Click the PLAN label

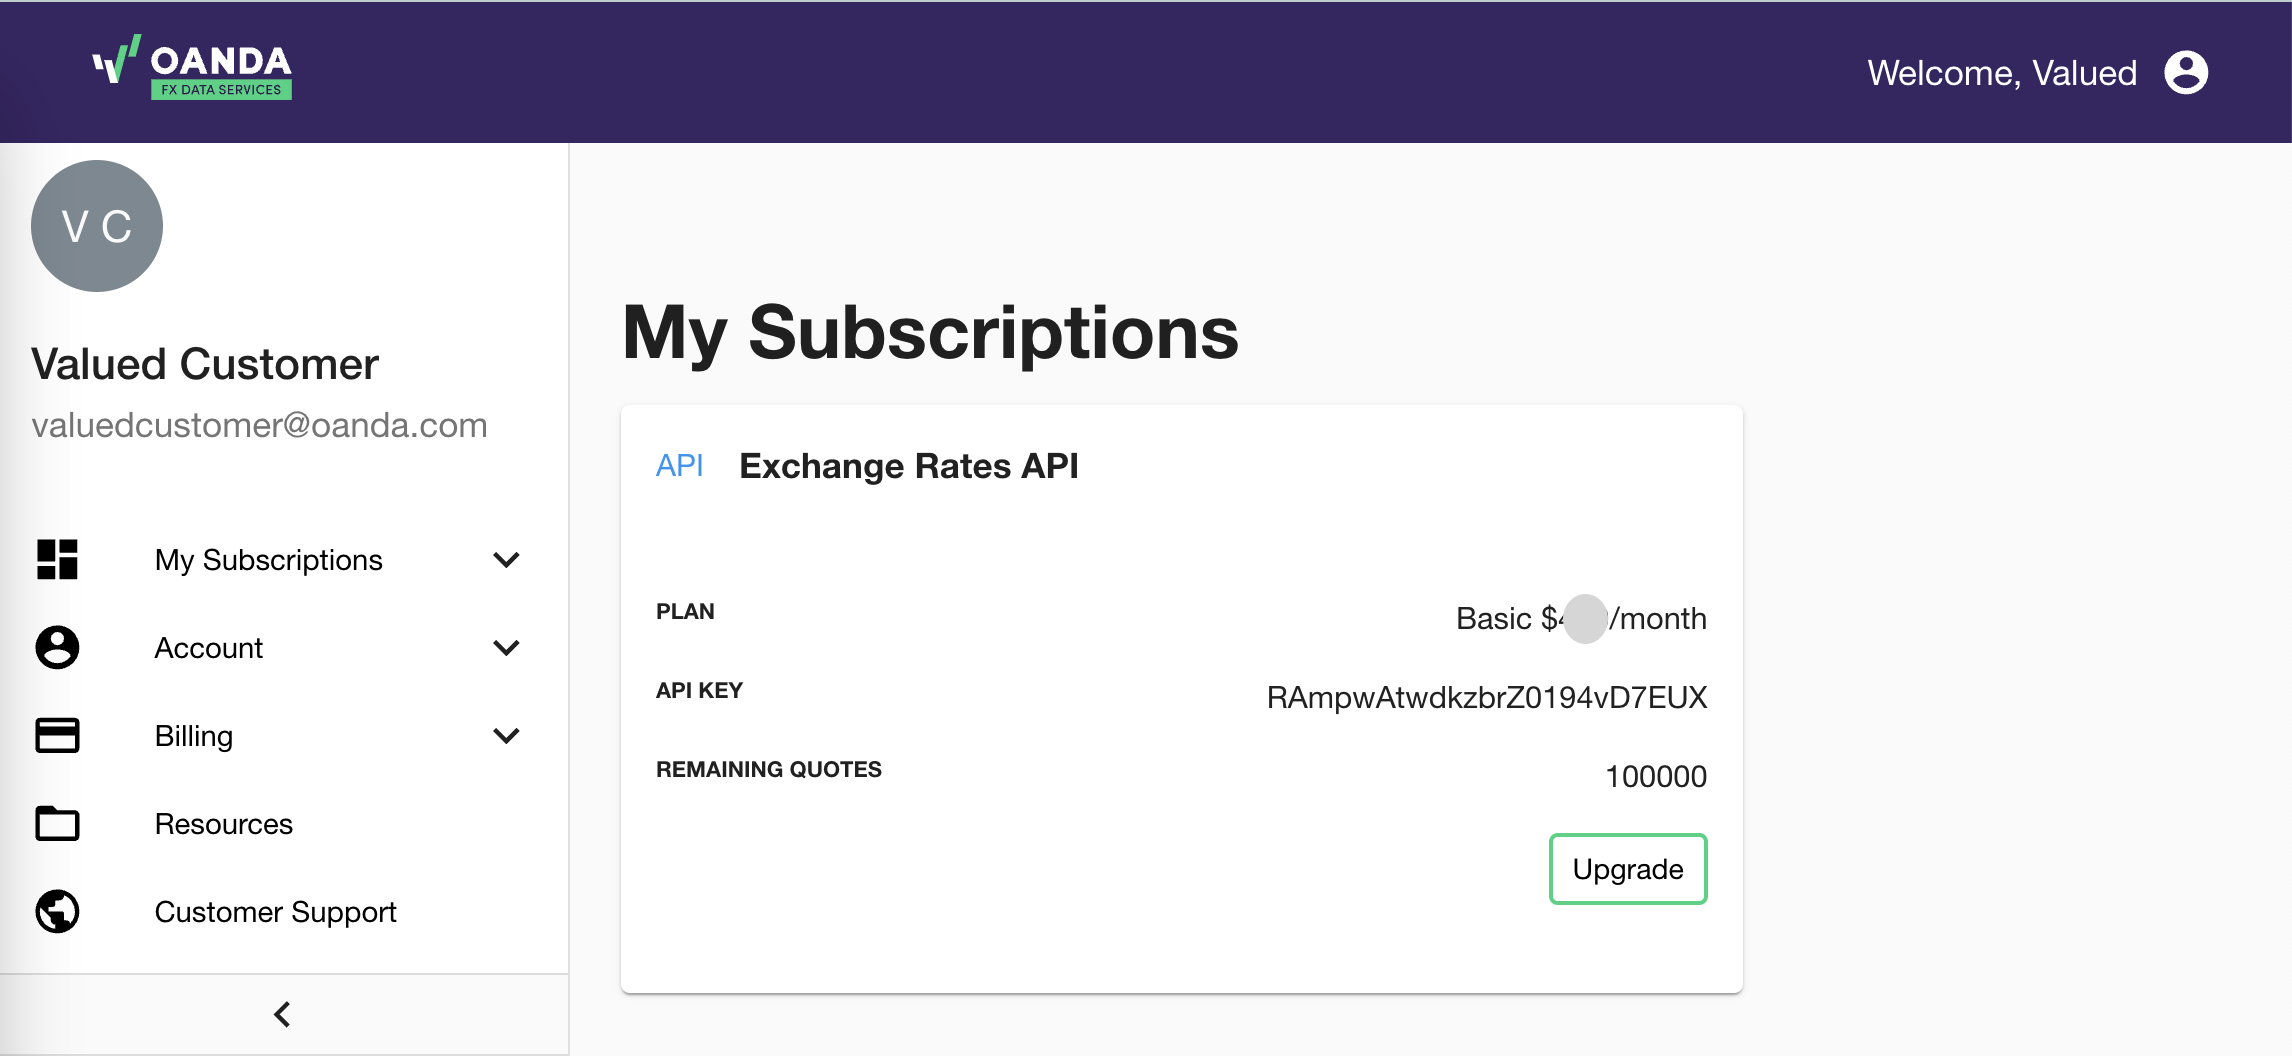tap(685, 612)
